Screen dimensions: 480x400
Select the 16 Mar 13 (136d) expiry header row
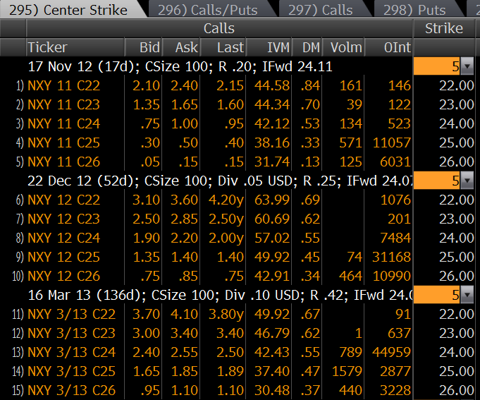click(220, 295)
